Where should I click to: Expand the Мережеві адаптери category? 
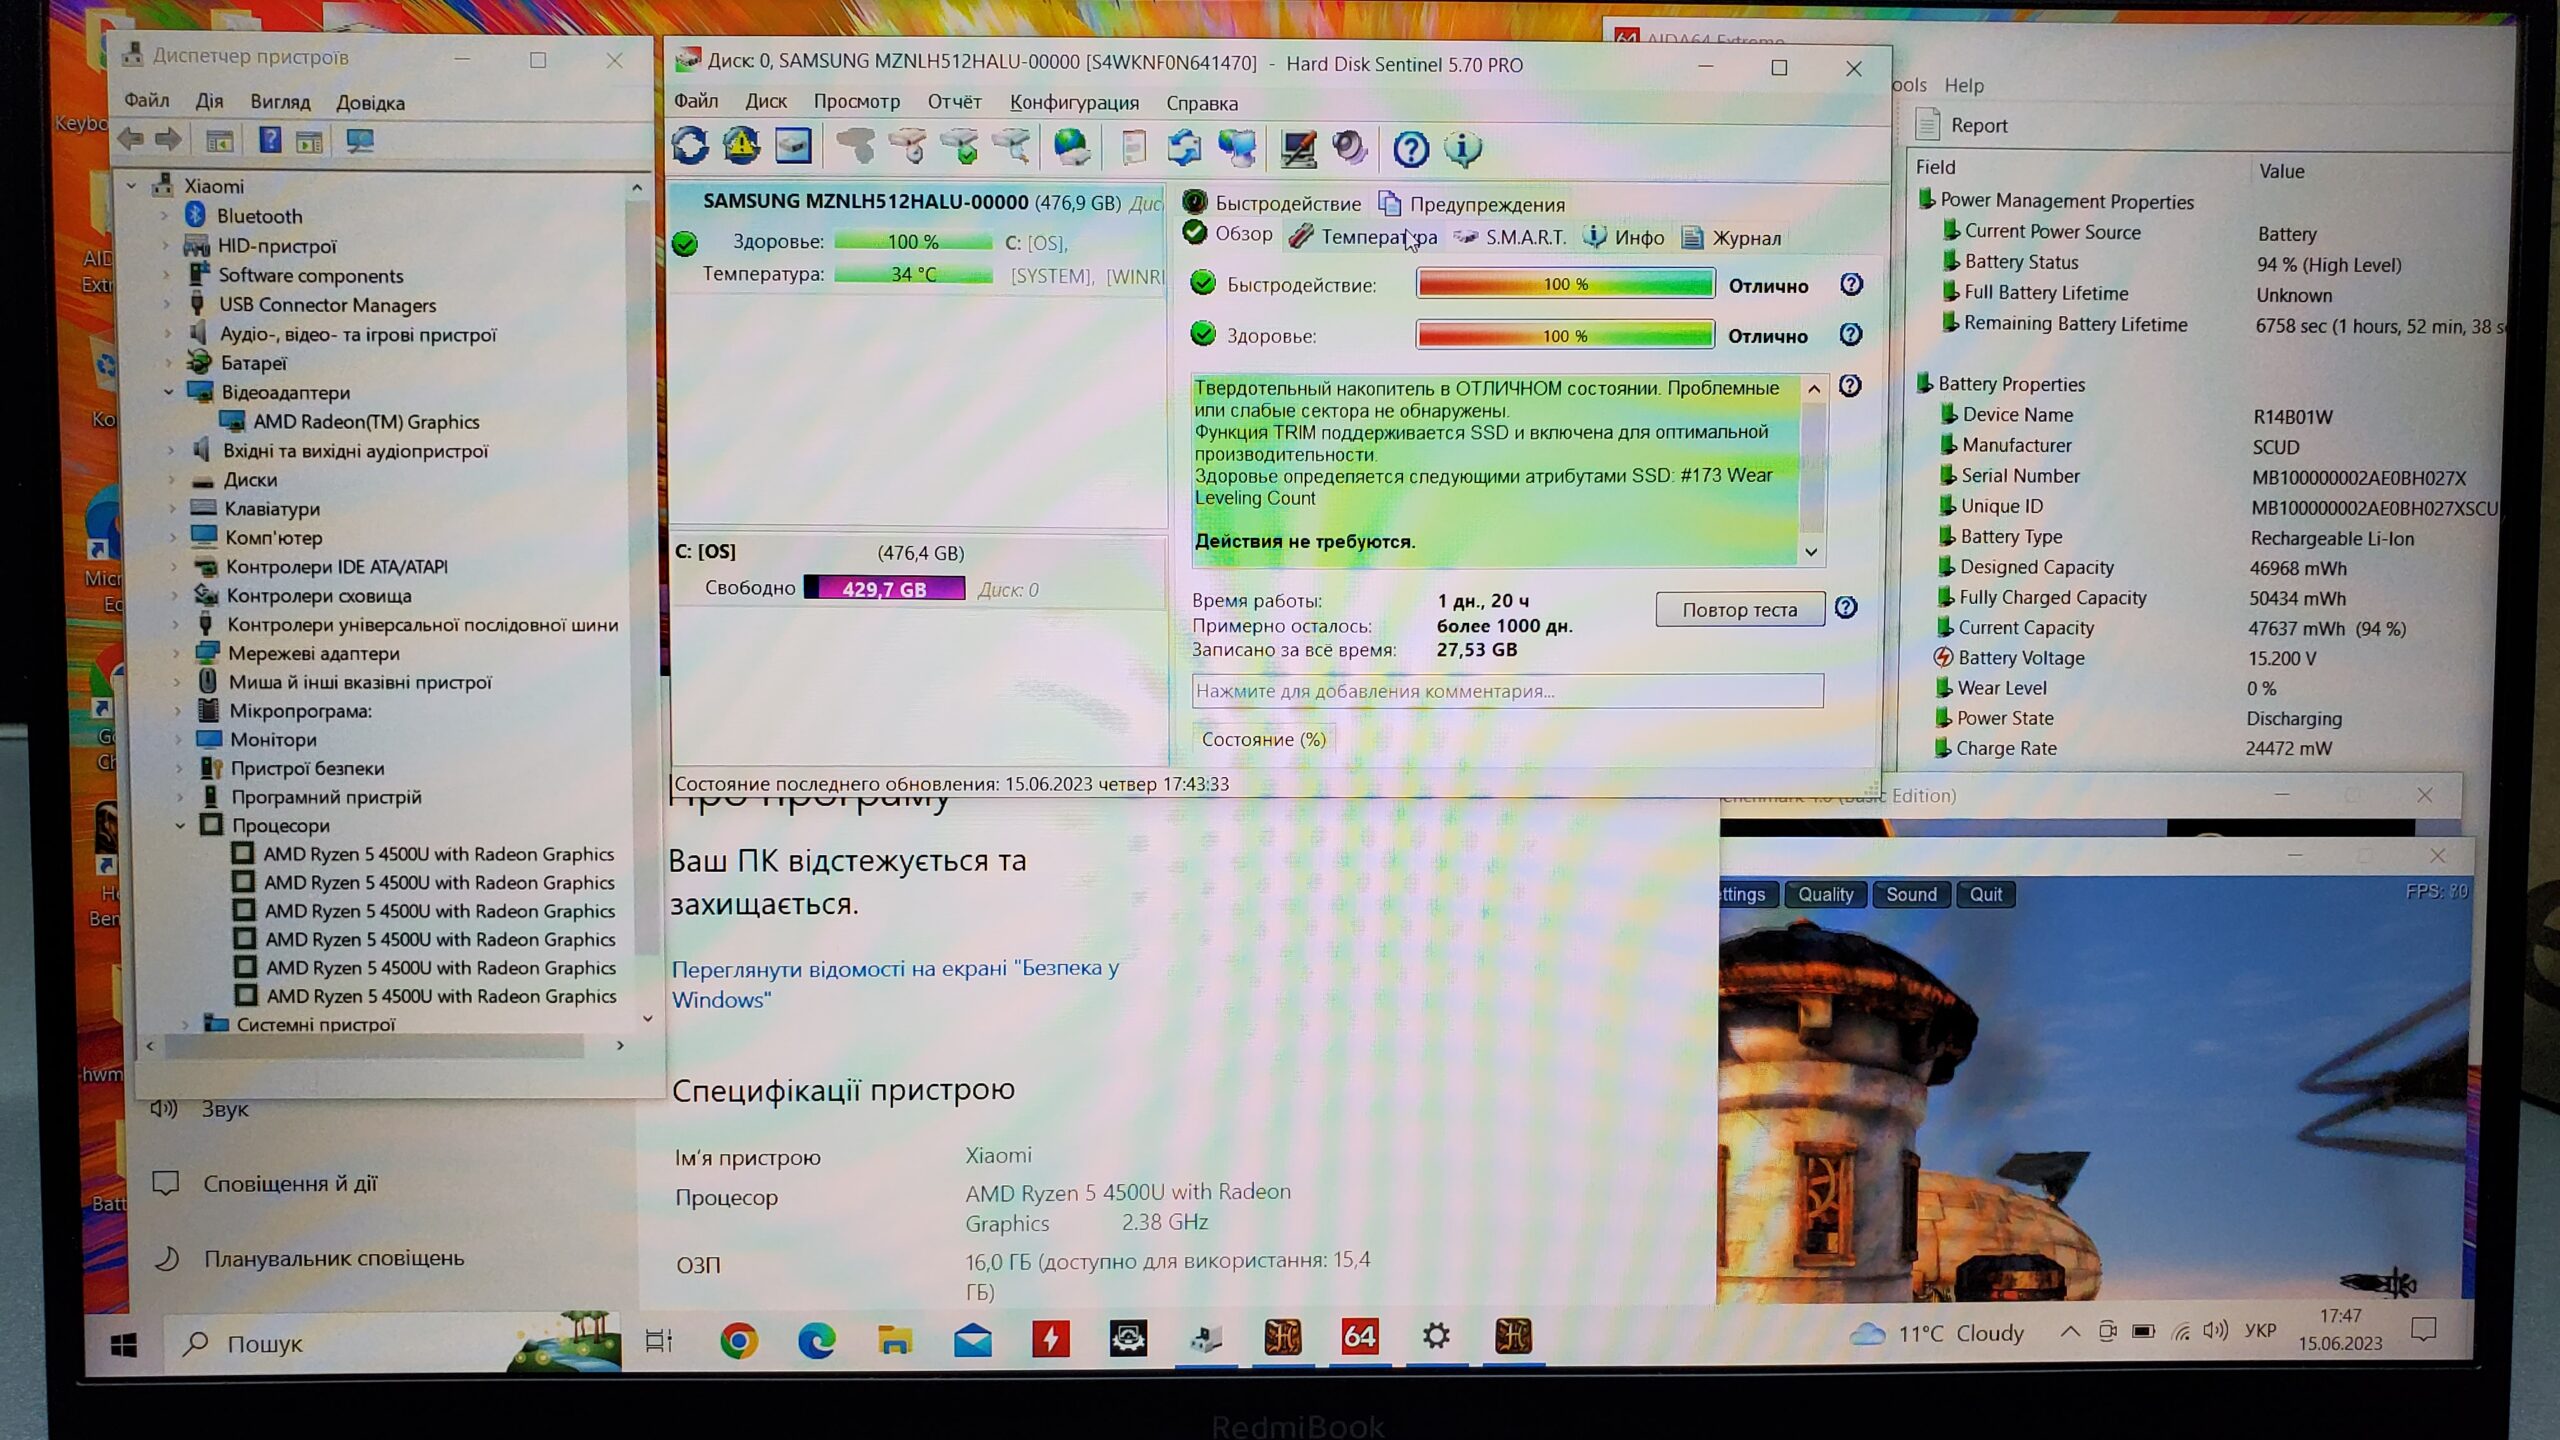click(177, 654)
